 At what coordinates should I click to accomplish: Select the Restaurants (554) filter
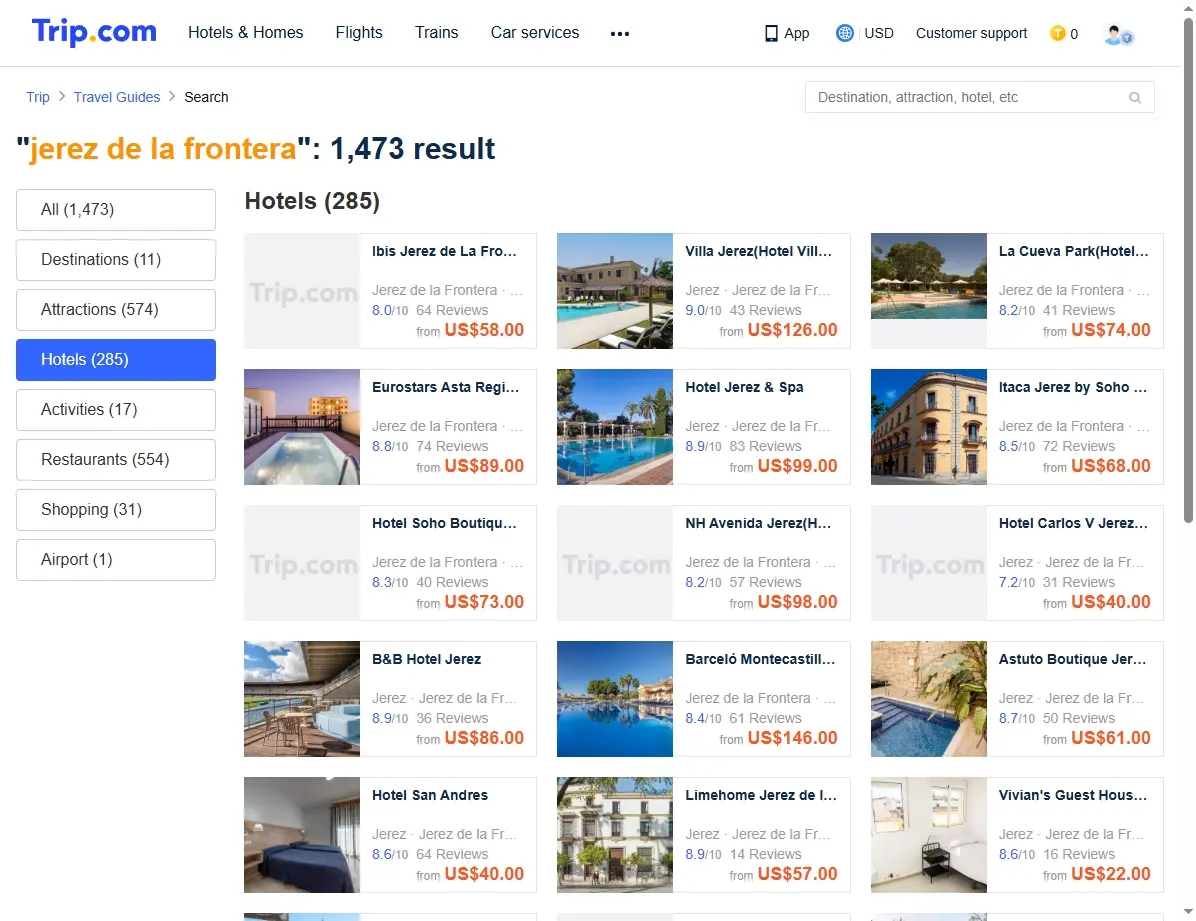click(x=116, y=459)
